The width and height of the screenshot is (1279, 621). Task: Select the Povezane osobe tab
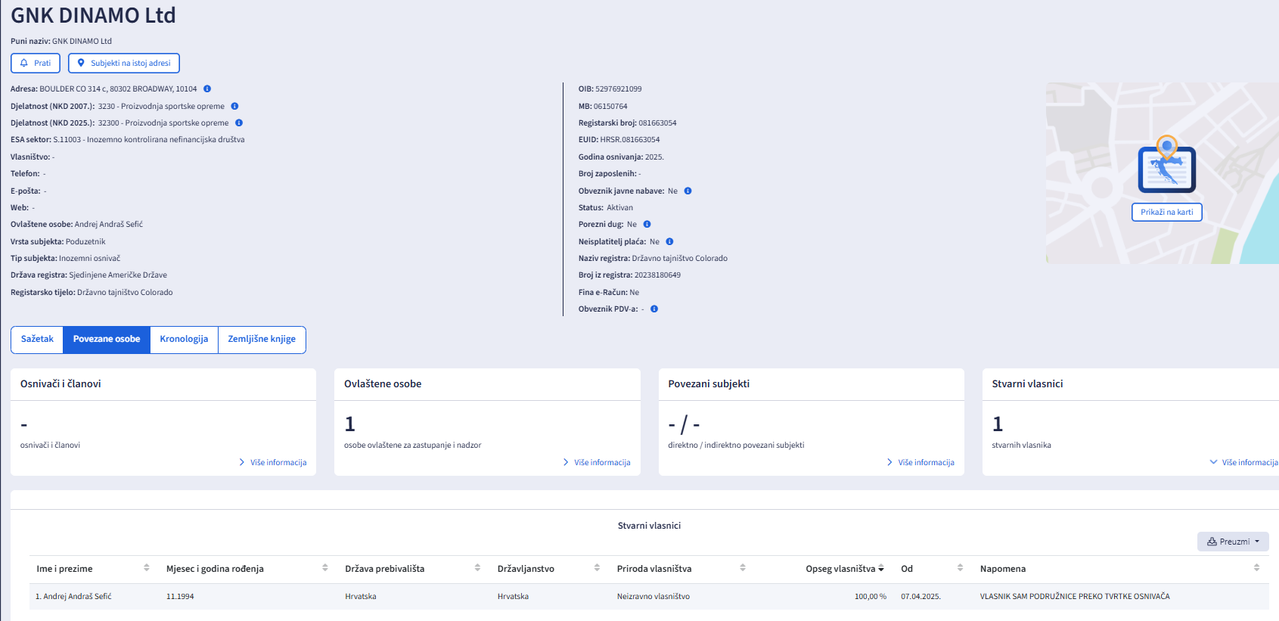click(x=106, y=339)
